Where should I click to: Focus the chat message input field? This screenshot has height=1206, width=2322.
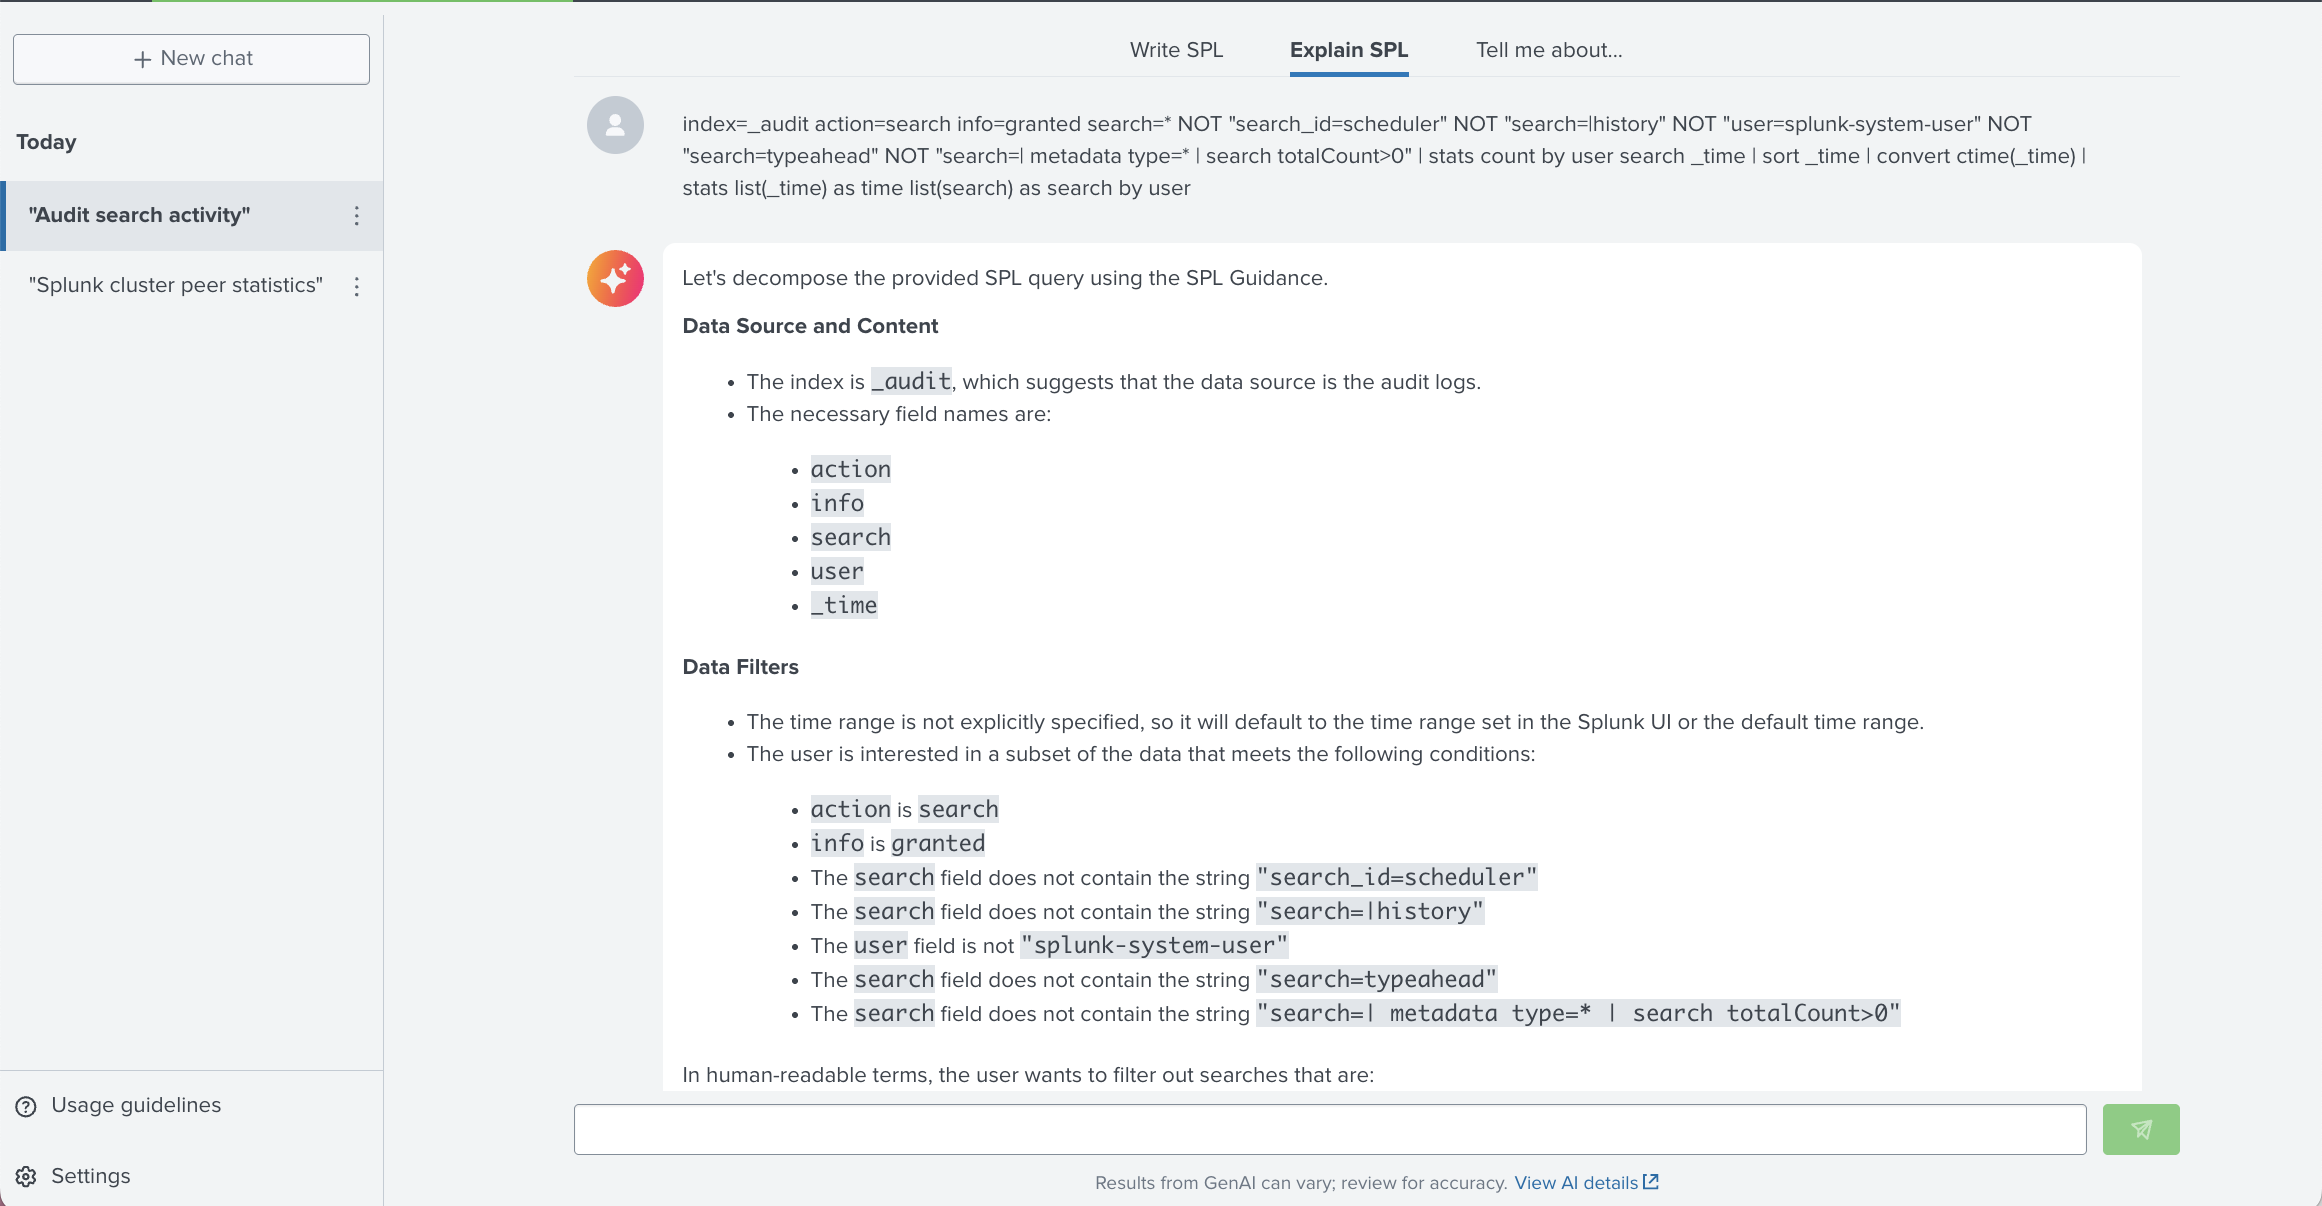tap(1330, 1129)
